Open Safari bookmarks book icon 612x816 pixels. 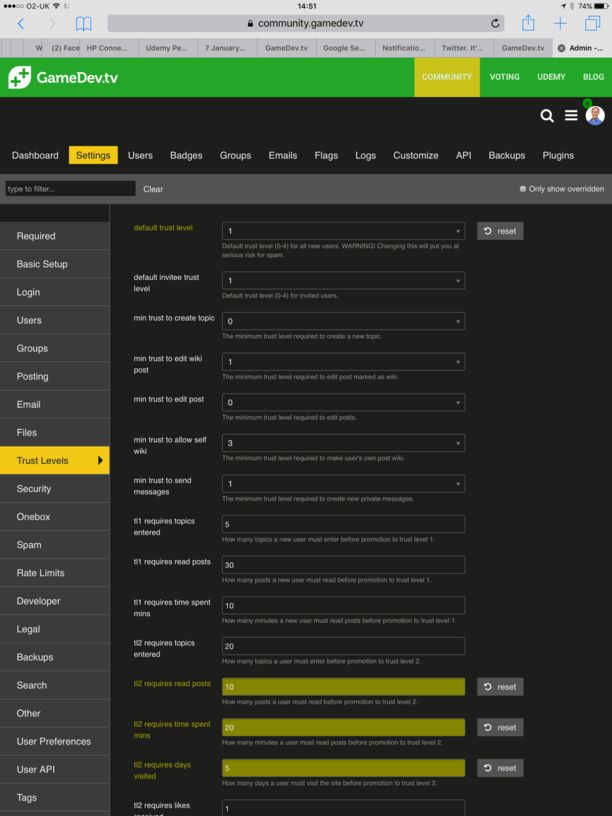point(83,23)
